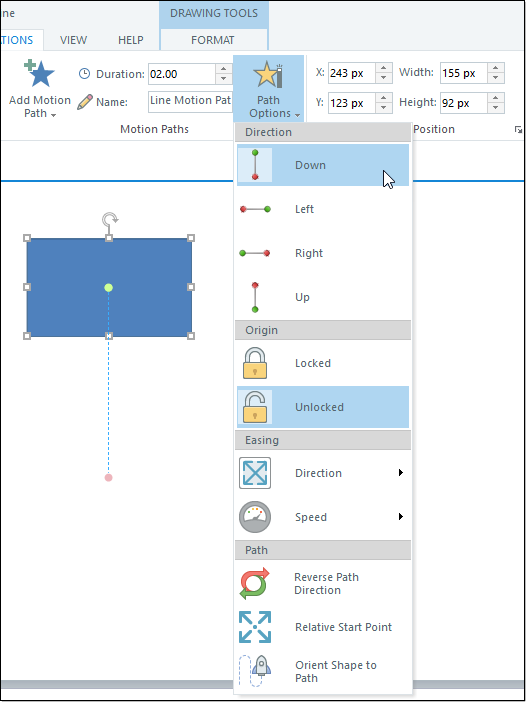Screen dimensions: 528x704
Task: Click the Orient Shape to Path rocket icon
Action: (255, 671)
